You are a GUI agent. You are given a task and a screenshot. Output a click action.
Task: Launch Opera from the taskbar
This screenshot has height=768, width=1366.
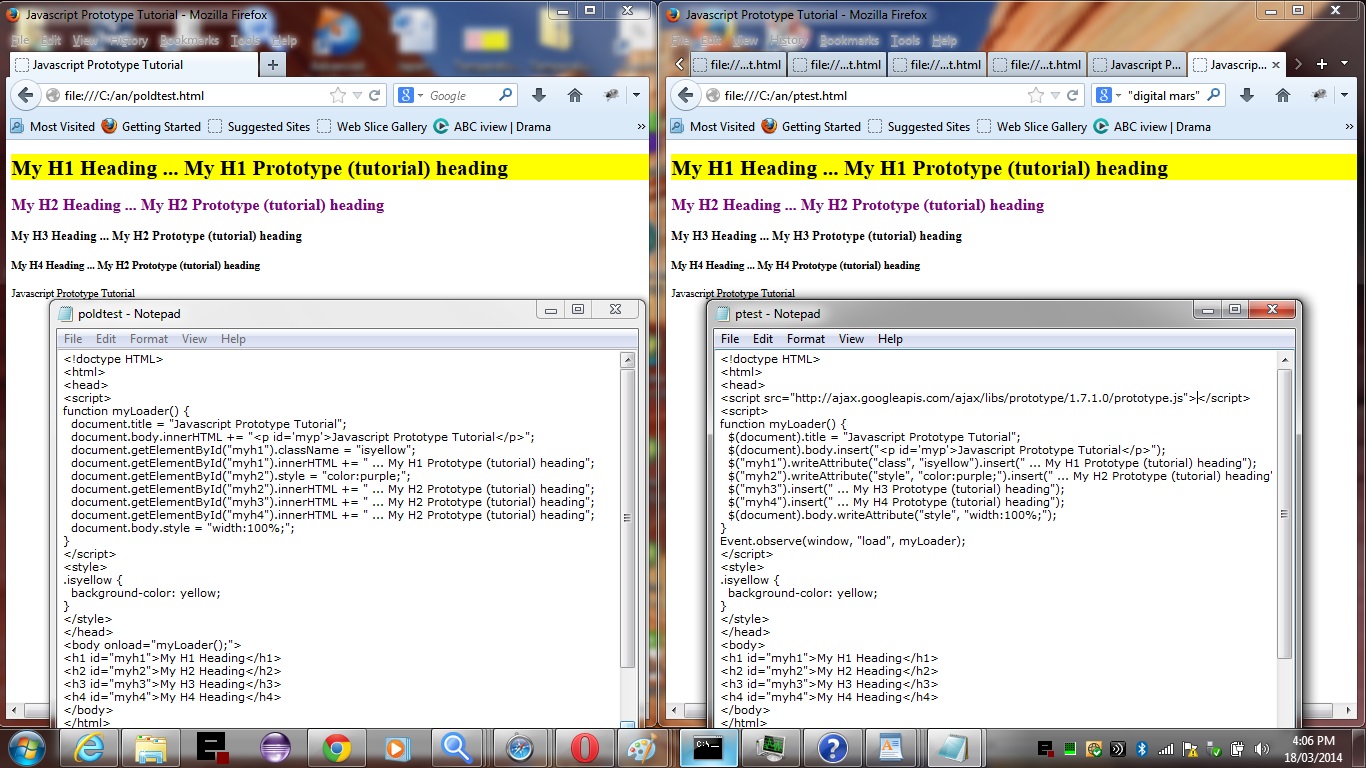pyautogui.click(x=584, y=748)
